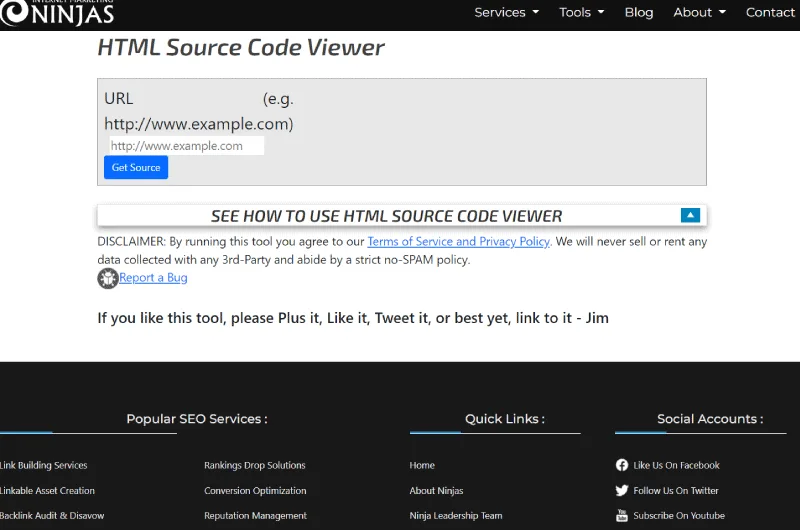This screenshot has width=800, height=530.
Task: Open the Services dropdown menu
Action: (x=506, y=12)
